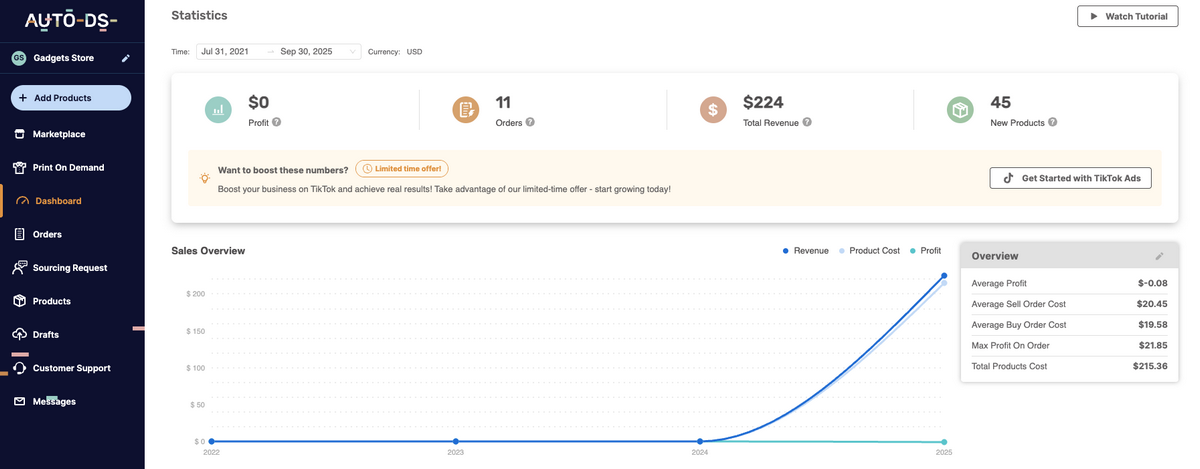This screenshot has width=1200, height=469.
Task: Click the Total Revenue dollar icon
Action: click(713, 110)
